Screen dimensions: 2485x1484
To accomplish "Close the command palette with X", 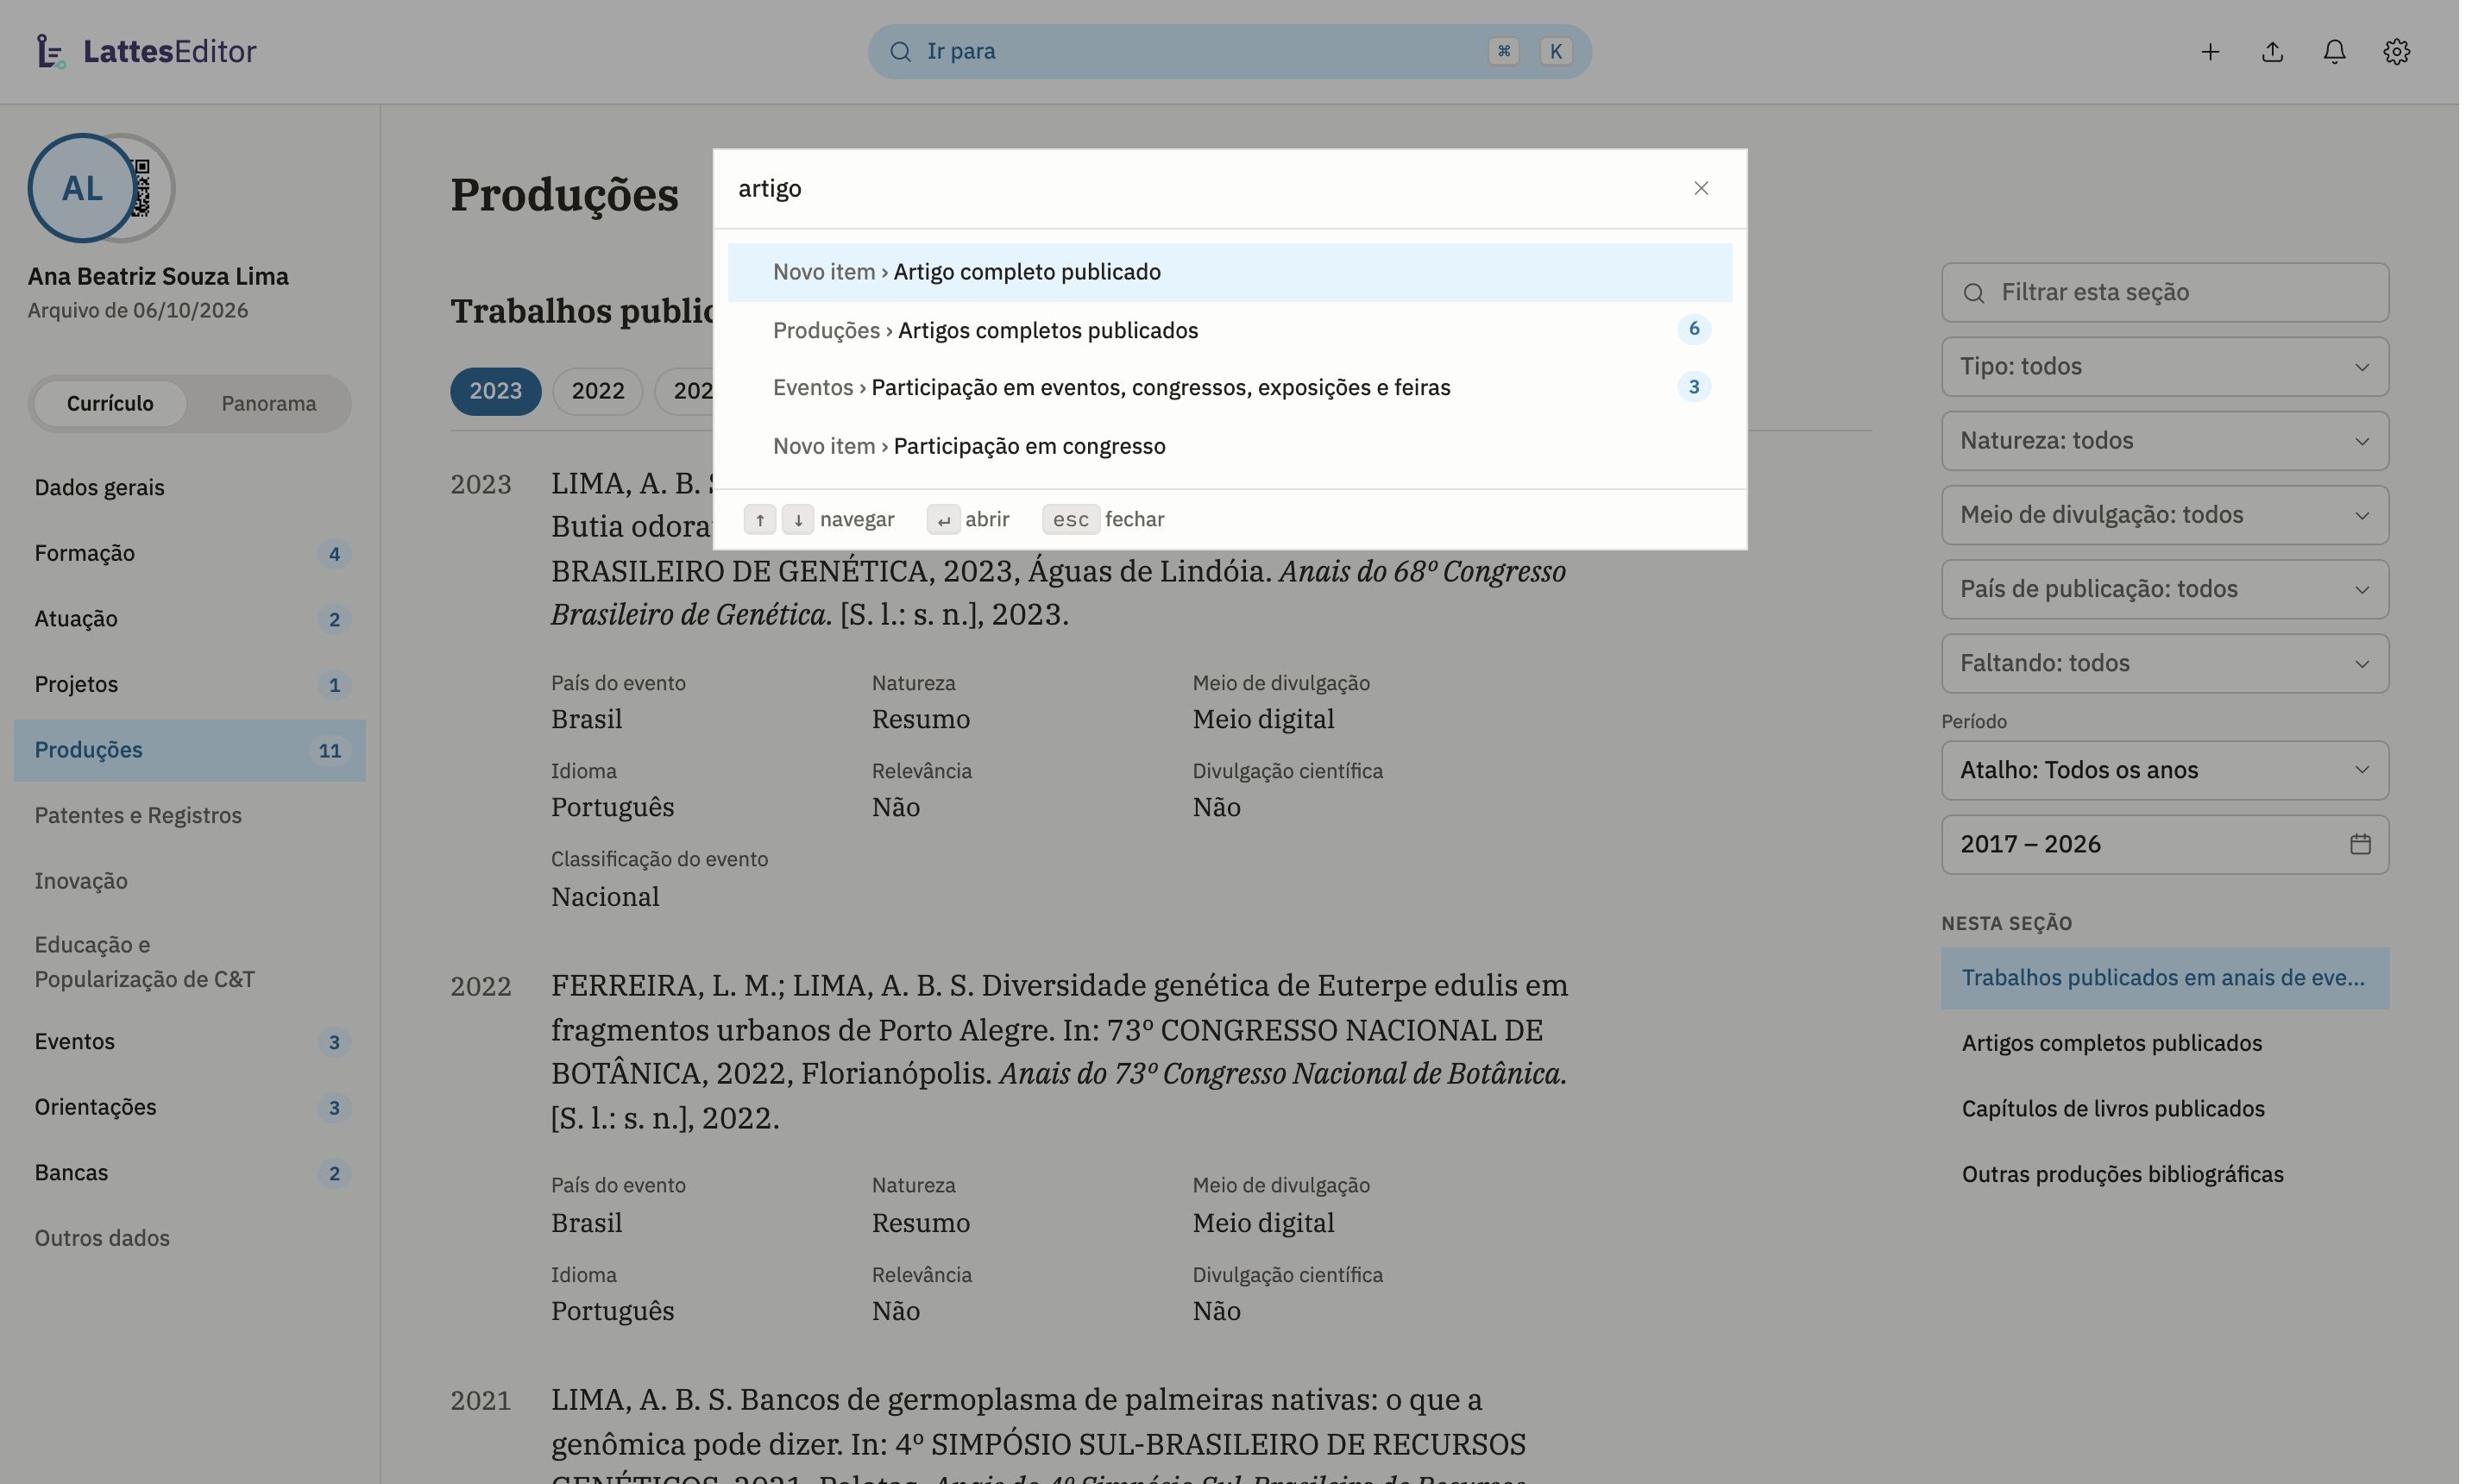I will (x=1701, y=188).
